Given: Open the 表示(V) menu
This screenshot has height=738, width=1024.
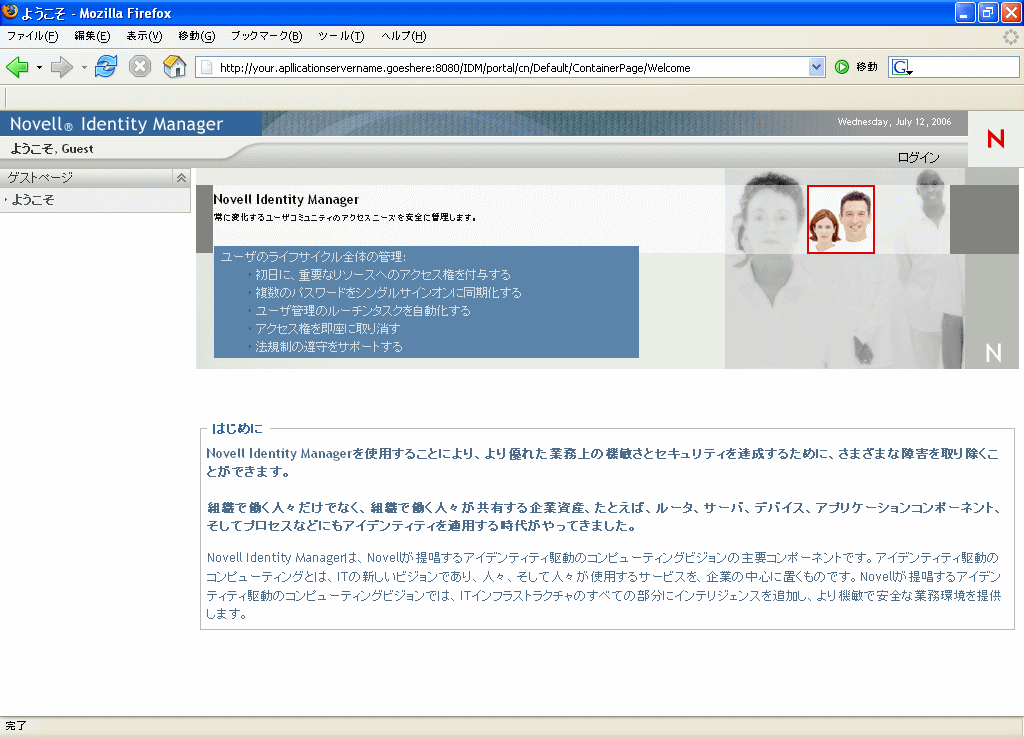Looking at the screenshot, I should point(144,36).
